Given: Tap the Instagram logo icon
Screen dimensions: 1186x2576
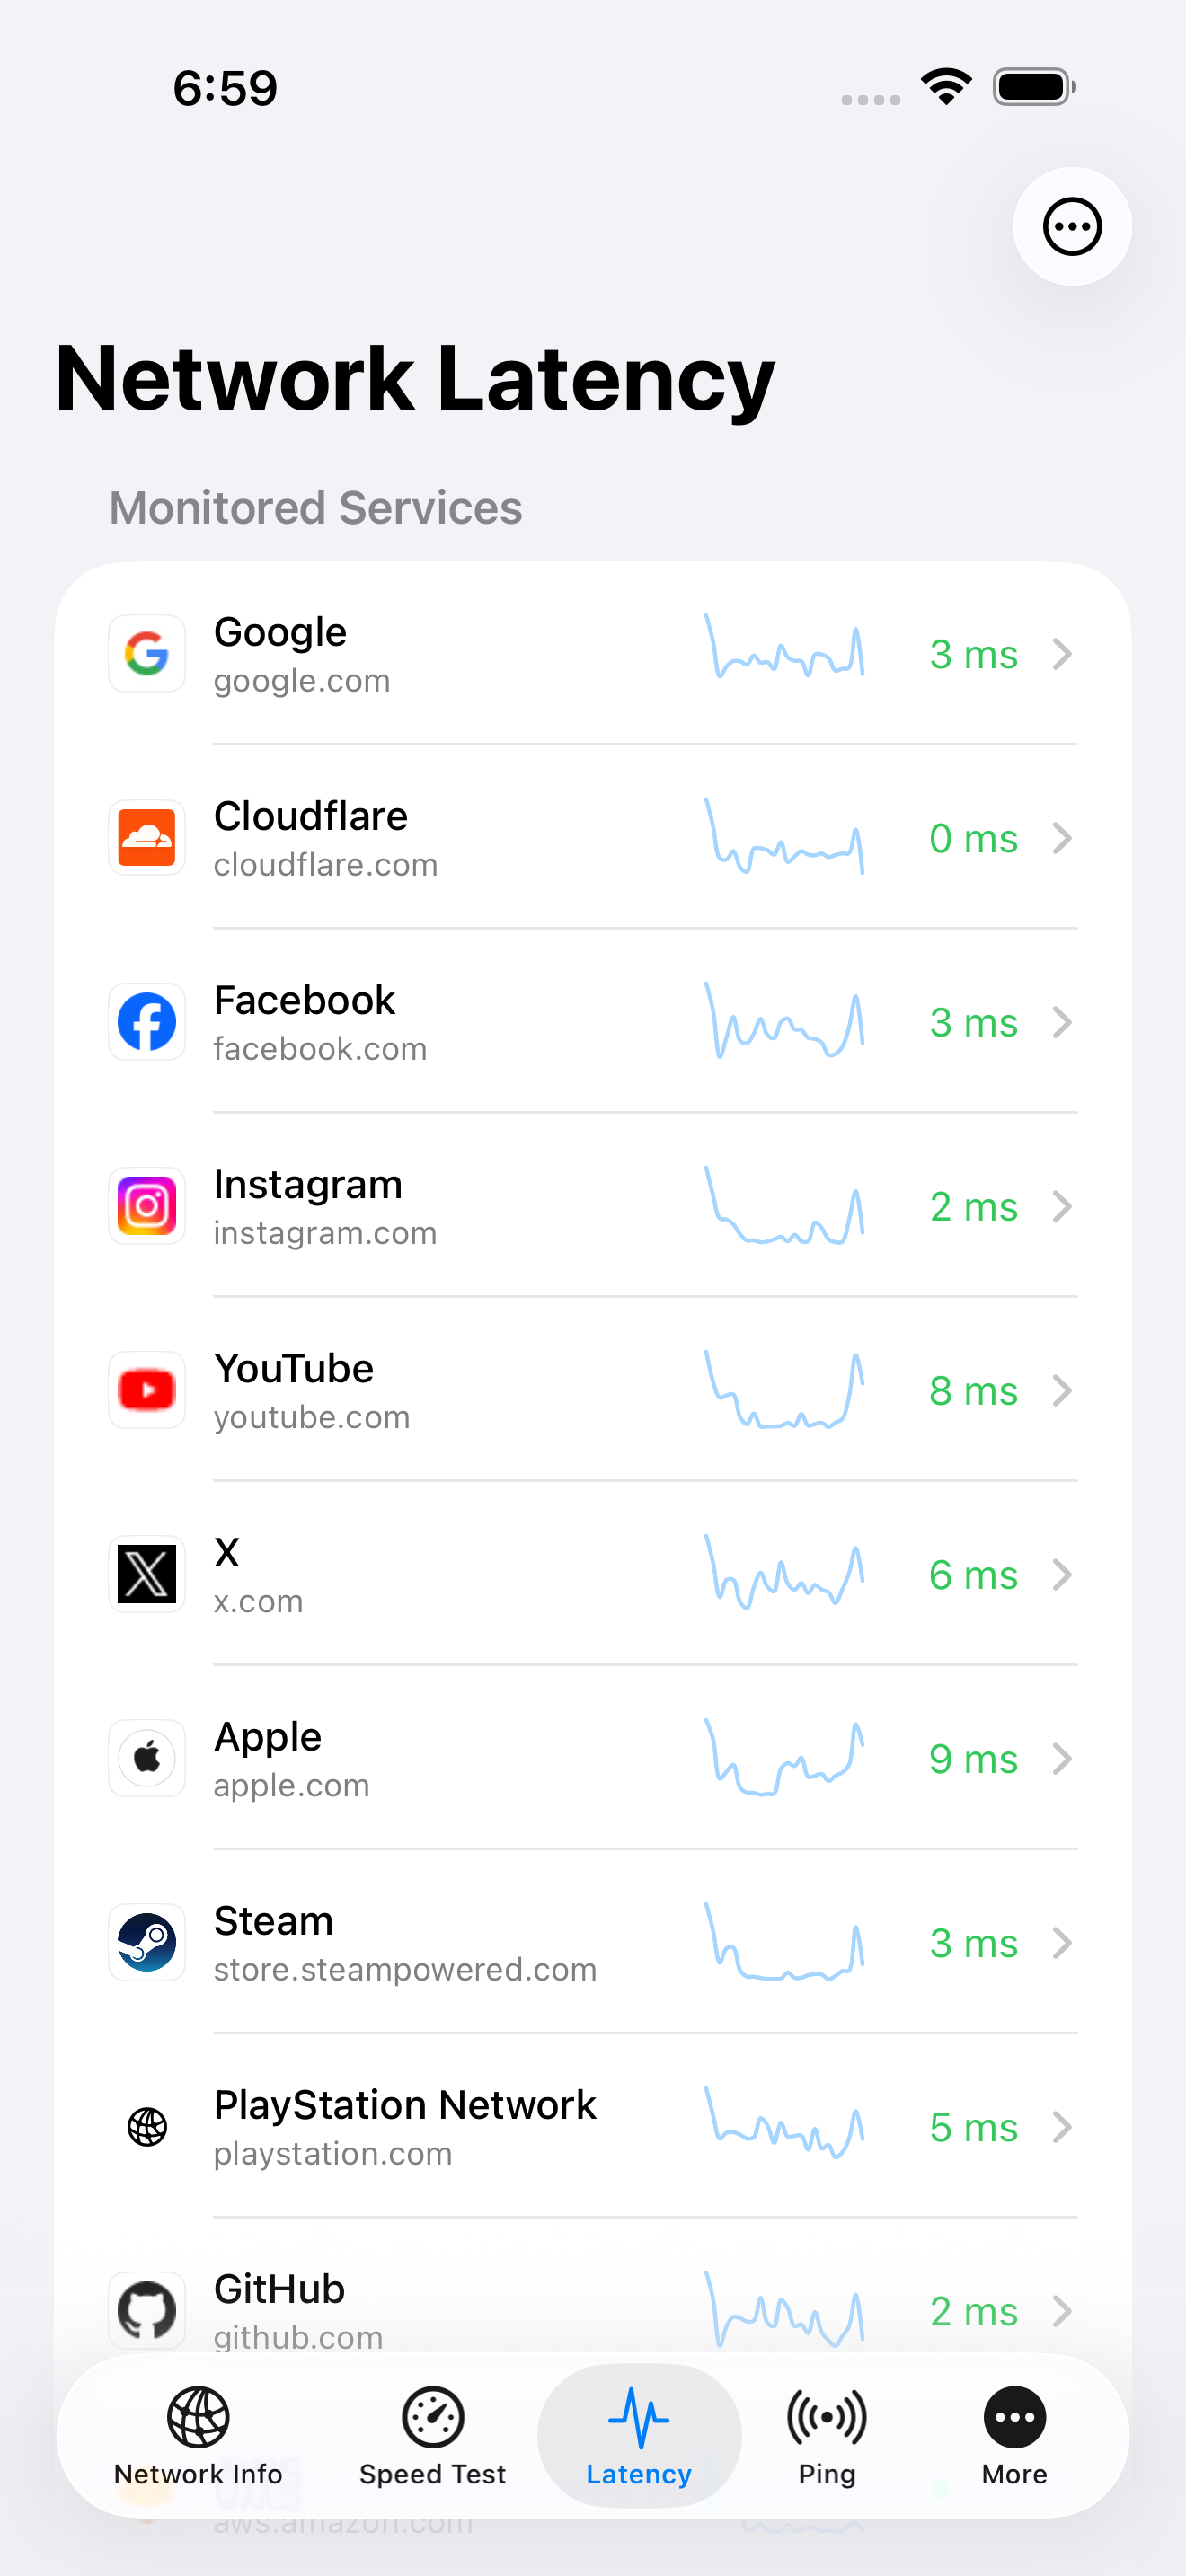Looking at the screenshot, I should (147, 1206).
